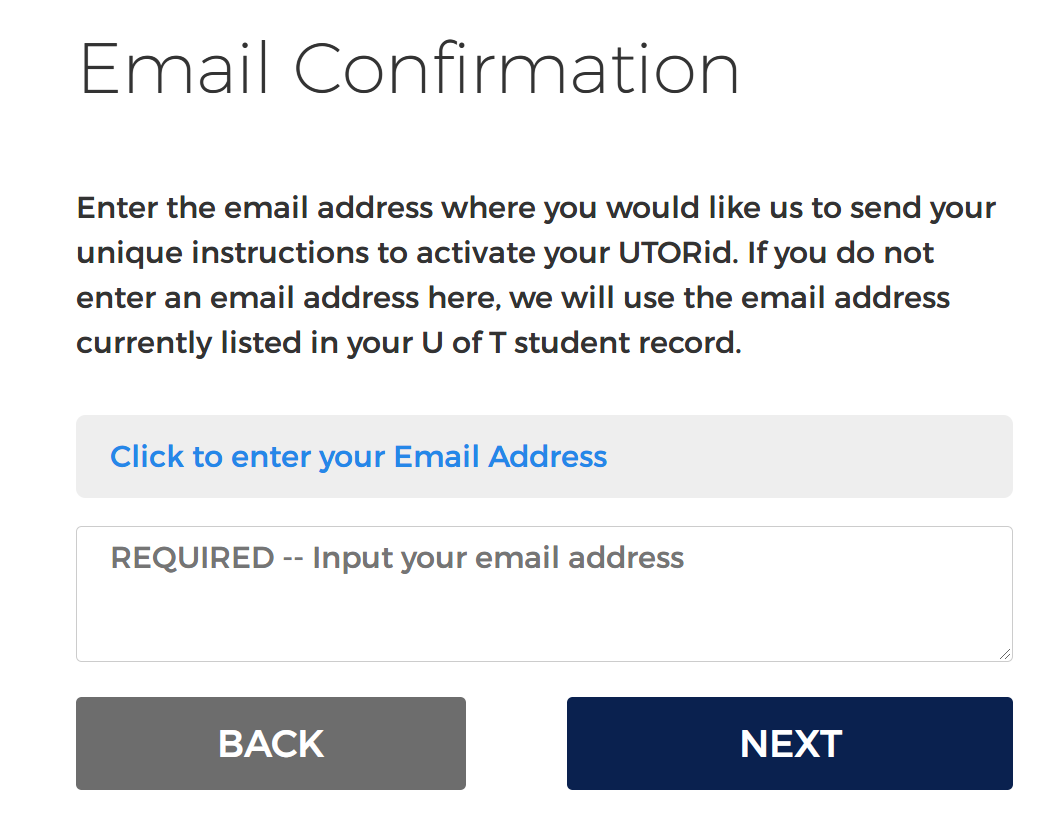Click the blank lower area of the email text box
The image size is (1062, 813).
click(x=544, y=625)
